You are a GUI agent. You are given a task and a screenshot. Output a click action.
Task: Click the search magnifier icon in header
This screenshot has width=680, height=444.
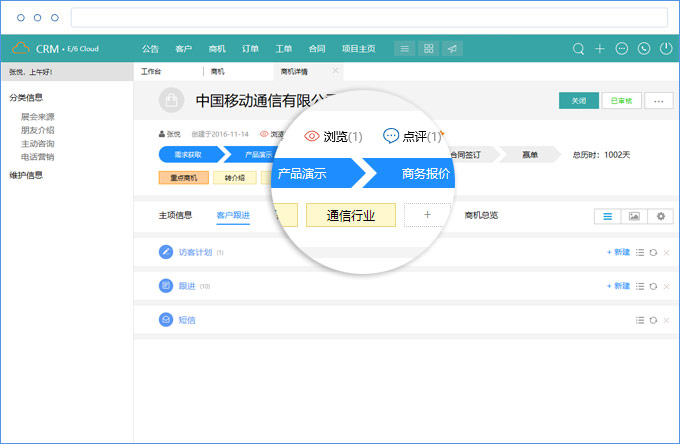578,48
